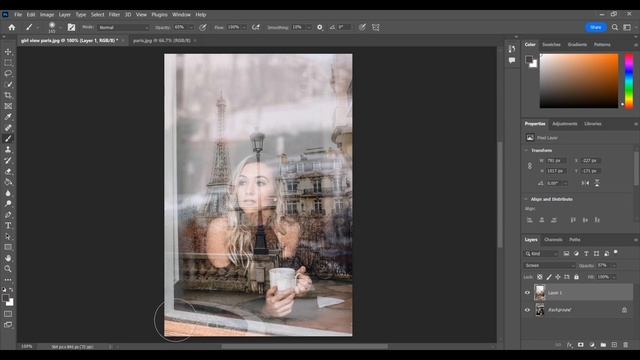Open the layer Opacity dropdown in Layers panel
The image size is (640, 360).
(x=613, y=265)
